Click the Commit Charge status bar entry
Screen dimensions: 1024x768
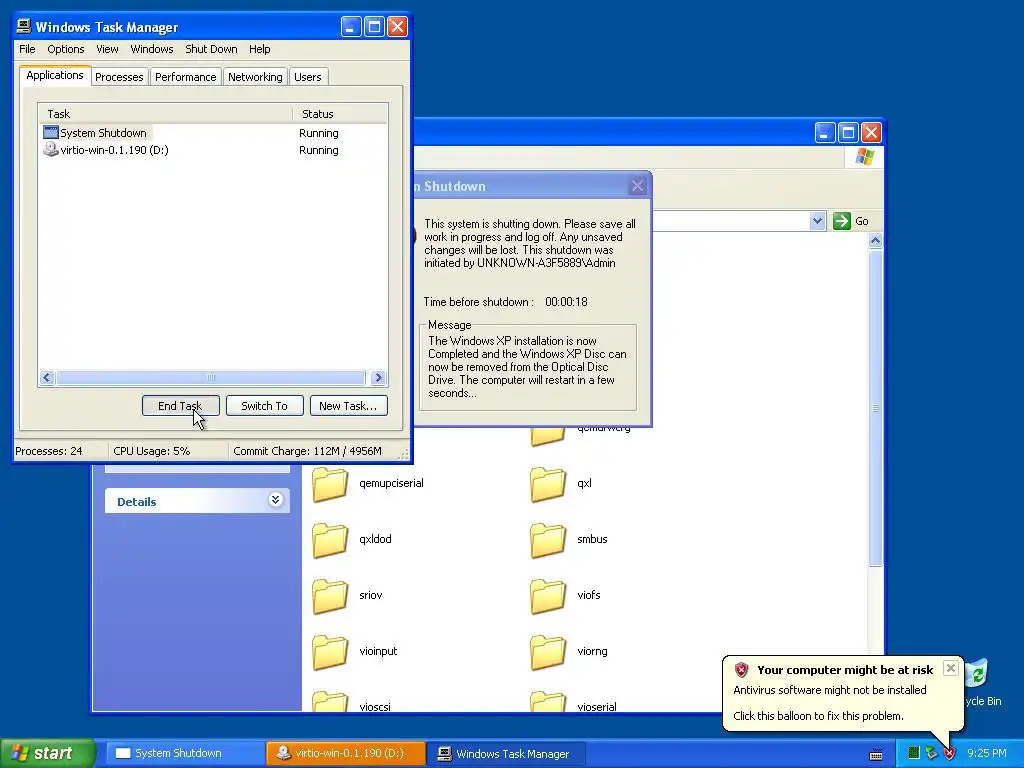315,451
